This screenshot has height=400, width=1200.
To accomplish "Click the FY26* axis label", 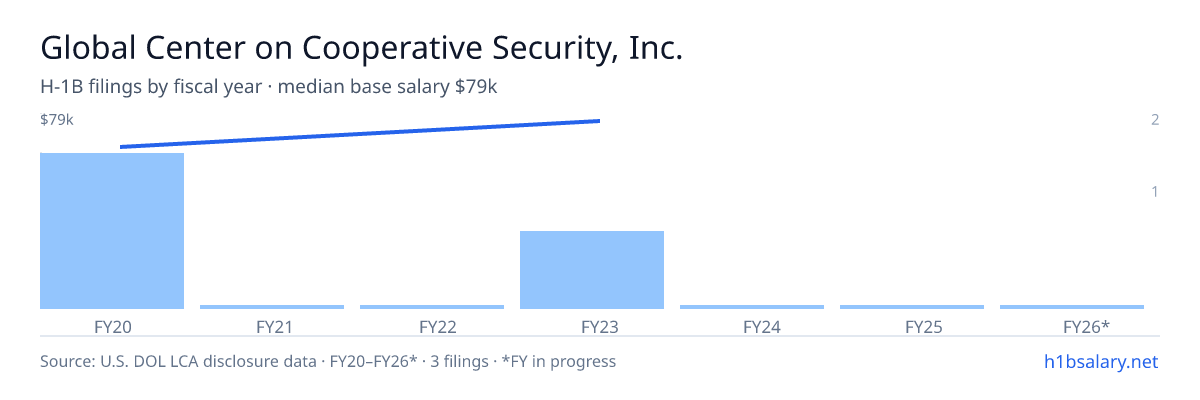I will click(1072, 326).
